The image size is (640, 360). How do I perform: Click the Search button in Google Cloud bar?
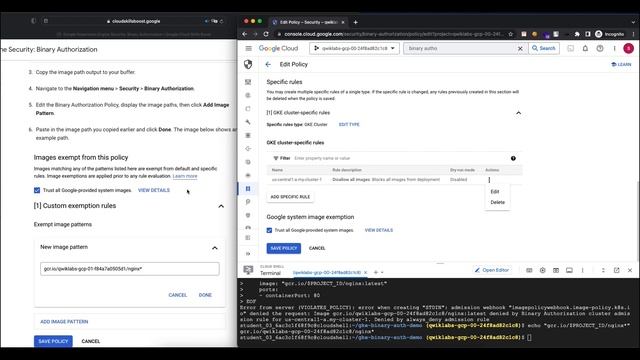[544, 48]
